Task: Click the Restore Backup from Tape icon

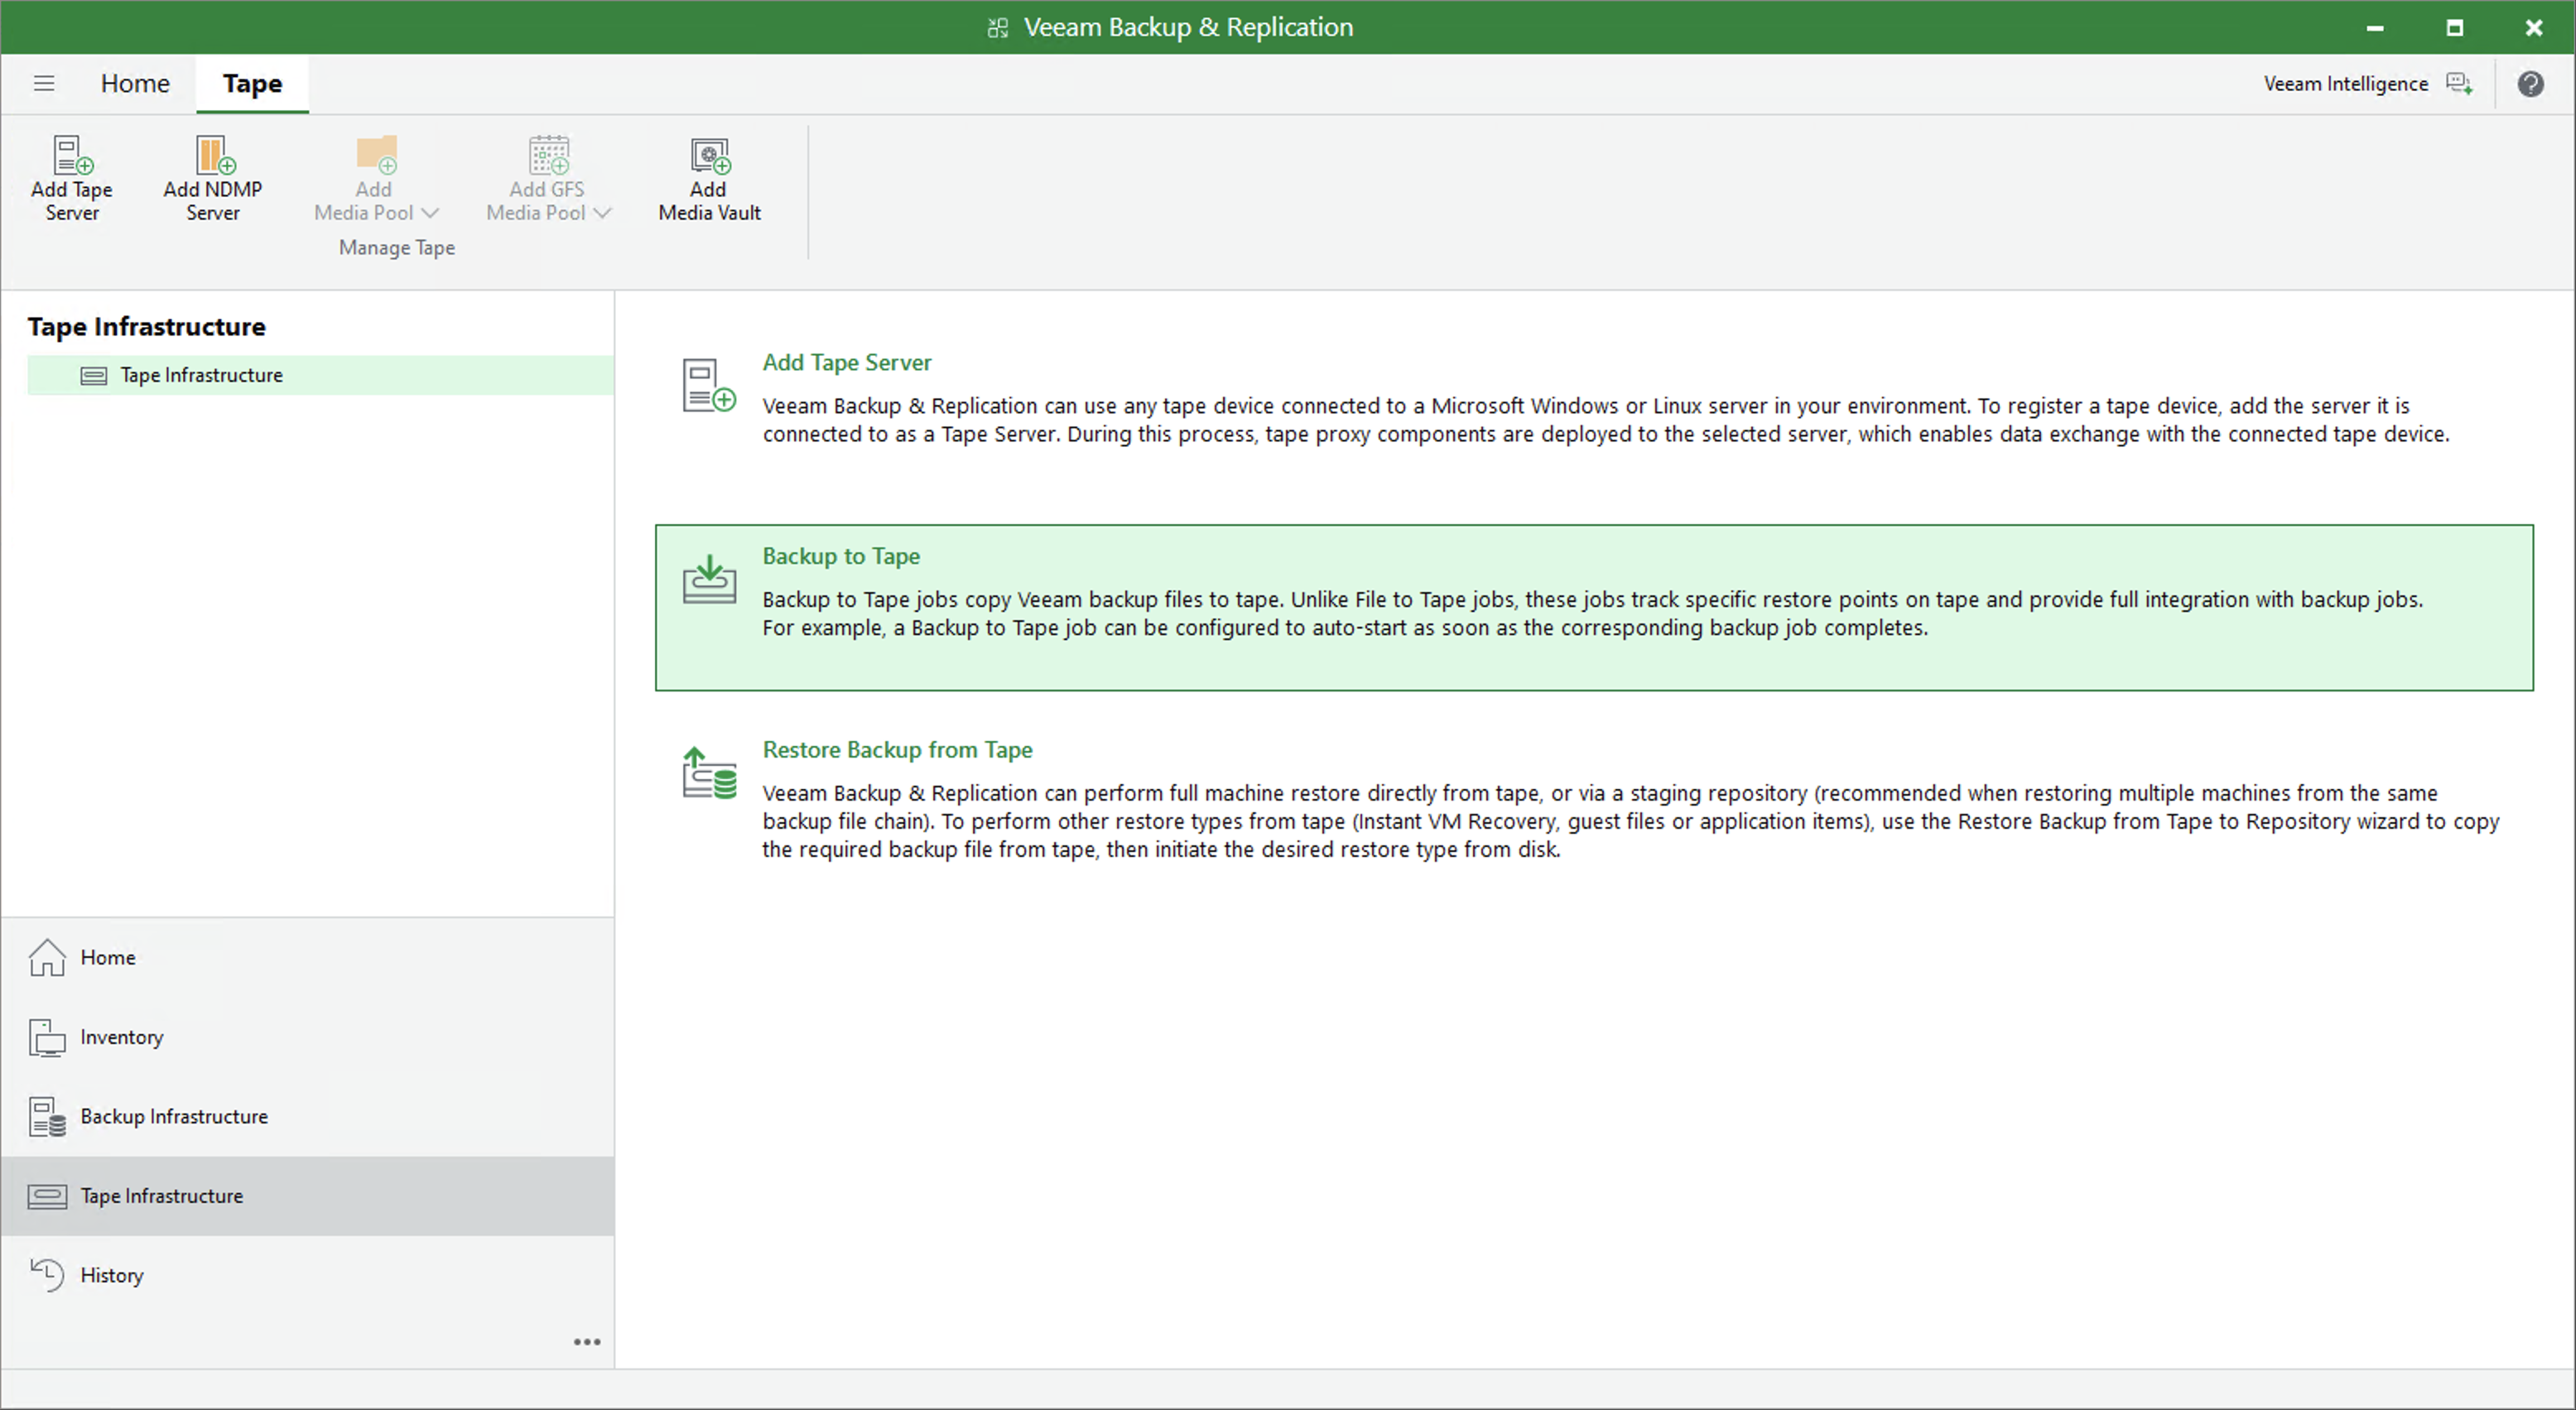Action: coord(709,773)
